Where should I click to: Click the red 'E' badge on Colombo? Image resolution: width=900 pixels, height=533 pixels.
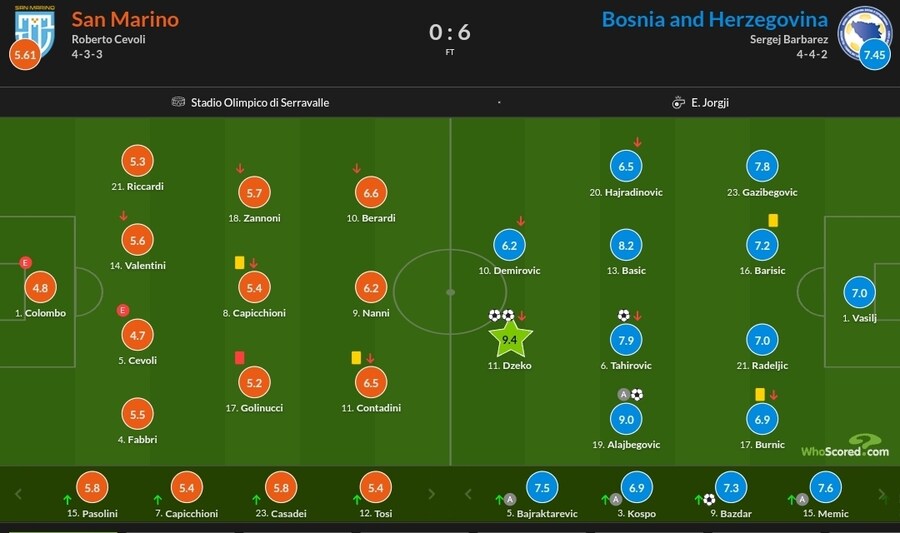tap(26, 263)
